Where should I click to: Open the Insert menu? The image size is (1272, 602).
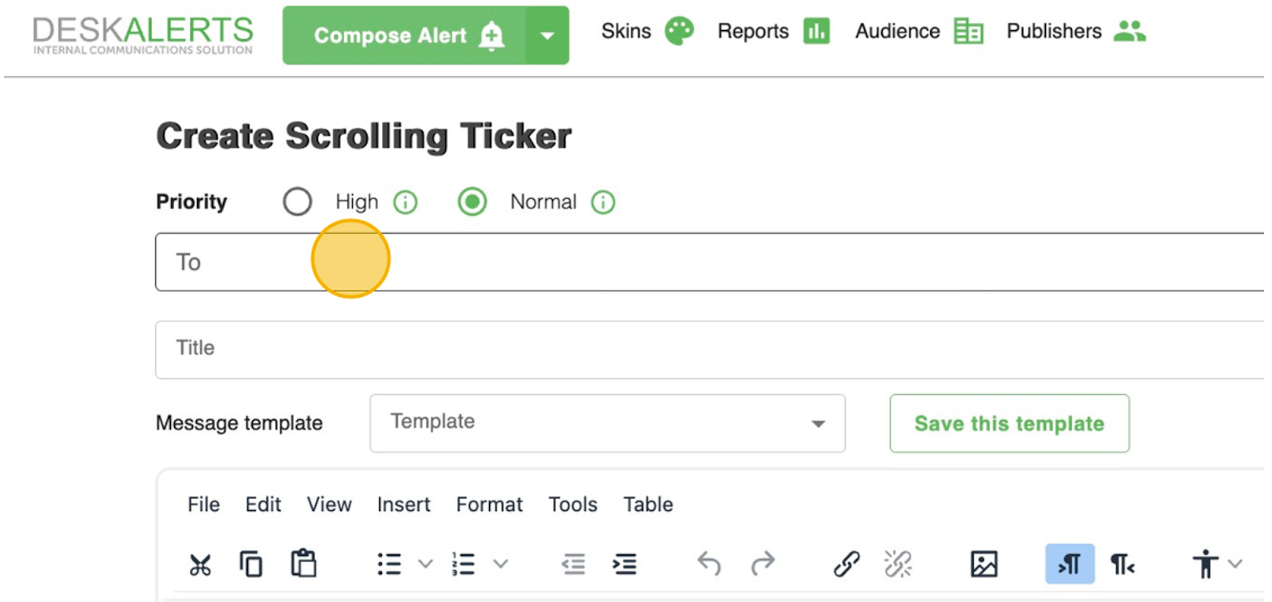point(403,505)
